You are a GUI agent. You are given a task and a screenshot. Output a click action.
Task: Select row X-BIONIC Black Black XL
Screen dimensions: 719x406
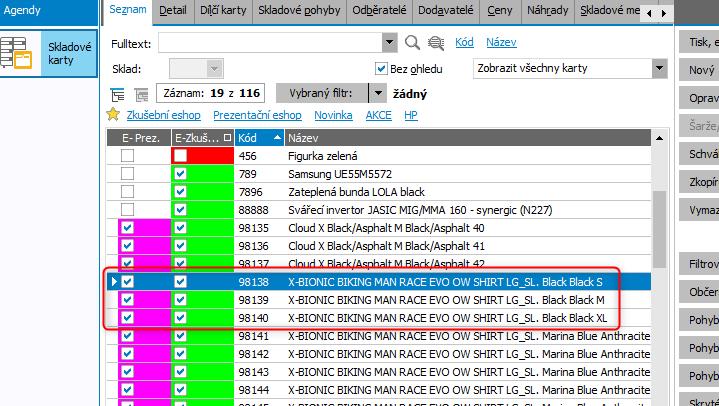point(379,317)
